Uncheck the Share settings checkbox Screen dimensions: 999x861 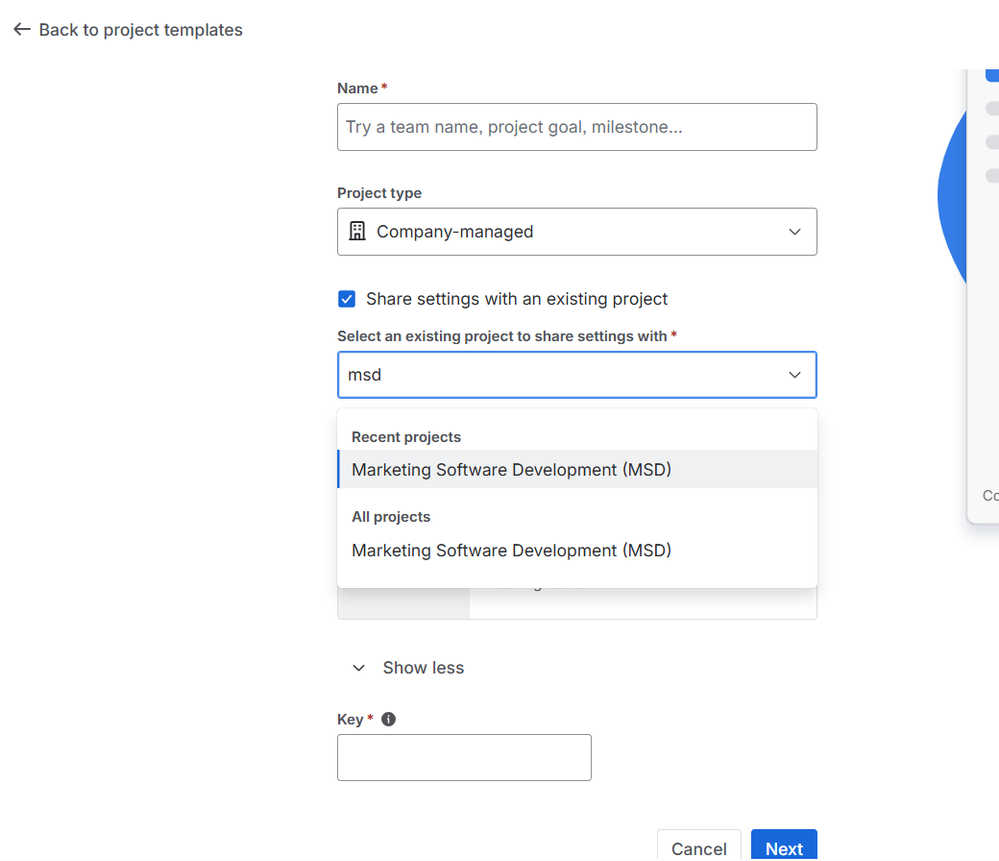pyautogui.click(x=347, y=299)
